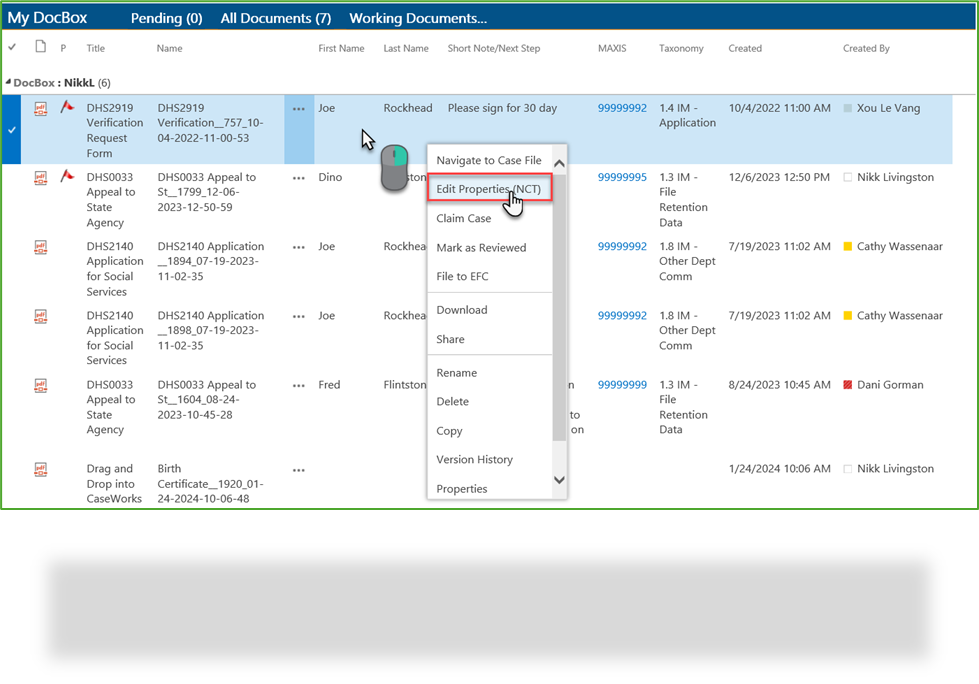Toggle the priority flag on the DHS0033 Appeal row

(66, 175)
